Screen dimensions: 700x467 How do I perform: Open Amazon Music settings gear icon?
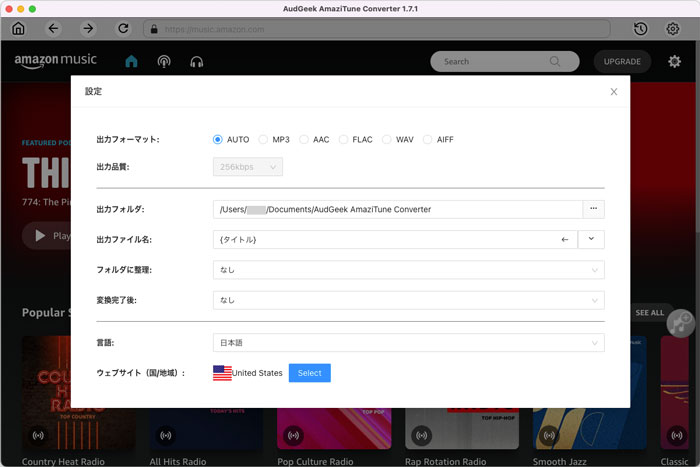click(674, 61)
